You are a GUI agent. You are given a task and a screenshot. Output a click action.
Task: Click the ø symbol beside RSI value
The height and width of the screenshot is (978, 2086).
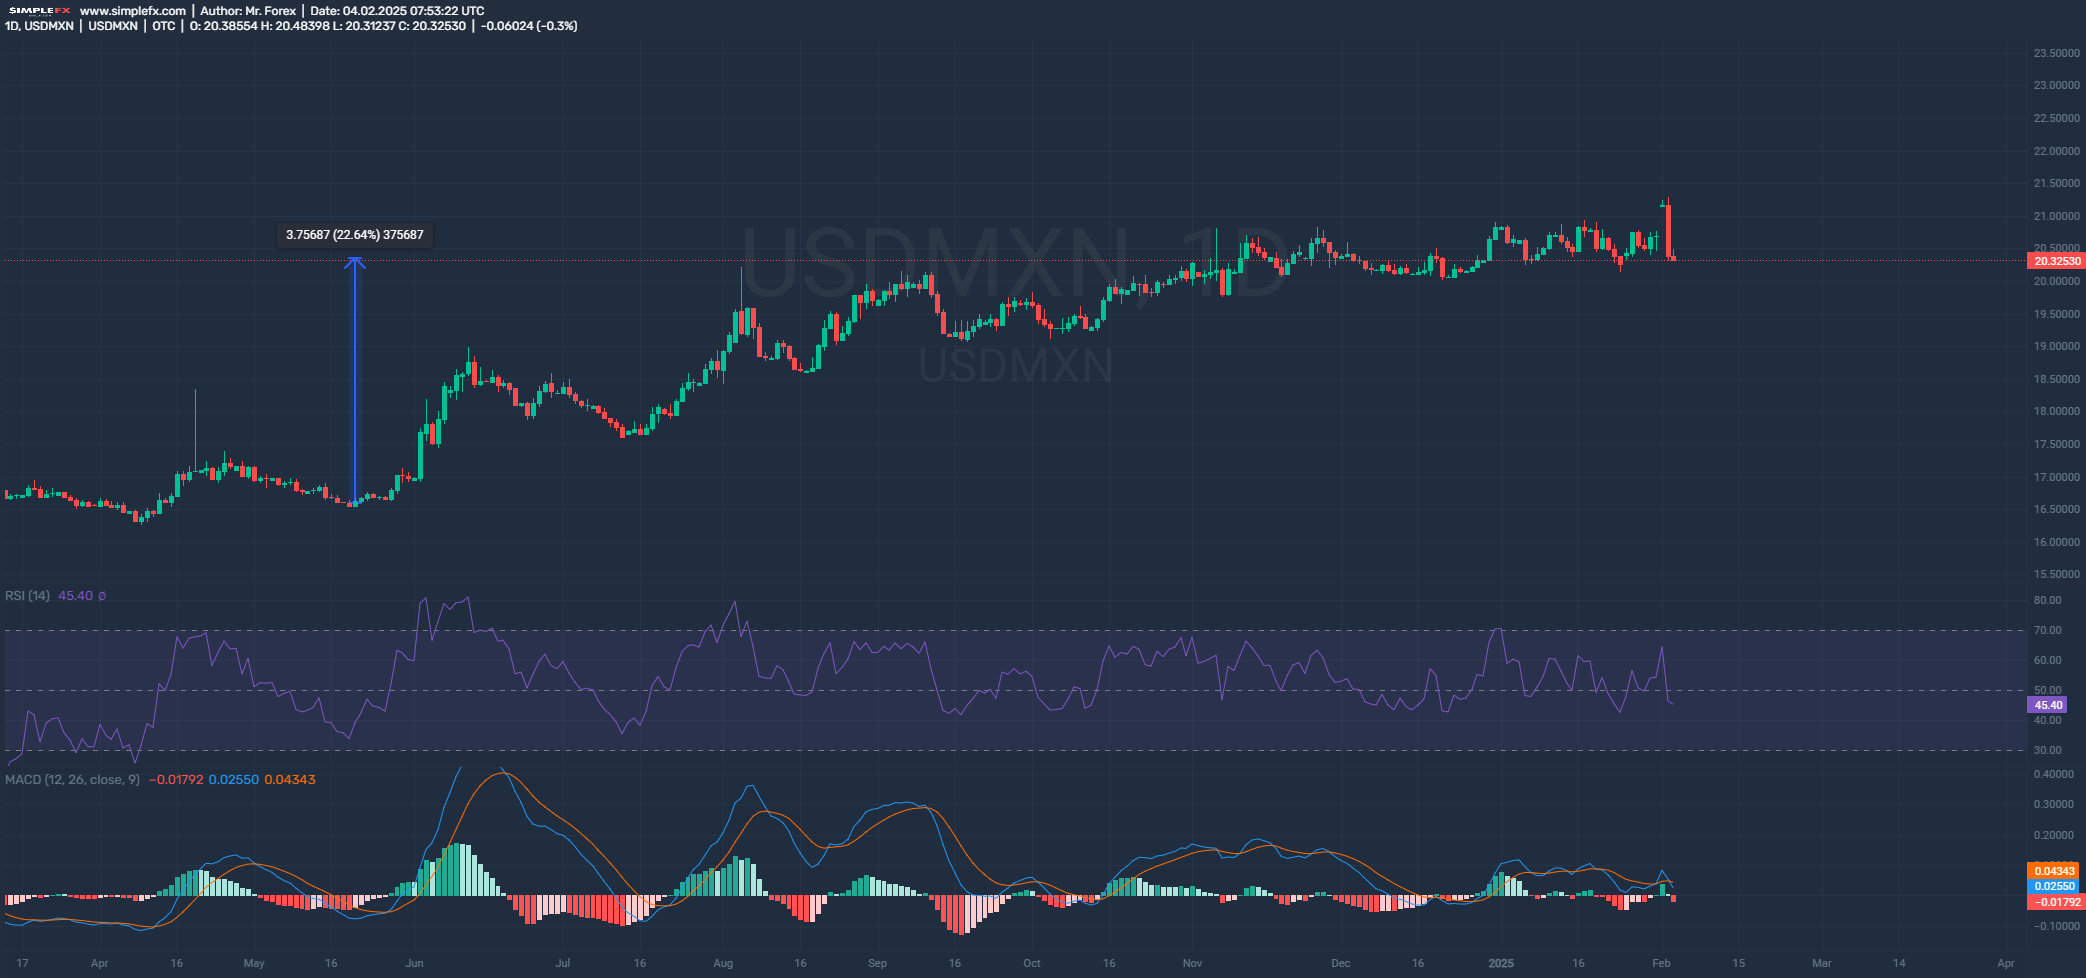coord(102,596)
